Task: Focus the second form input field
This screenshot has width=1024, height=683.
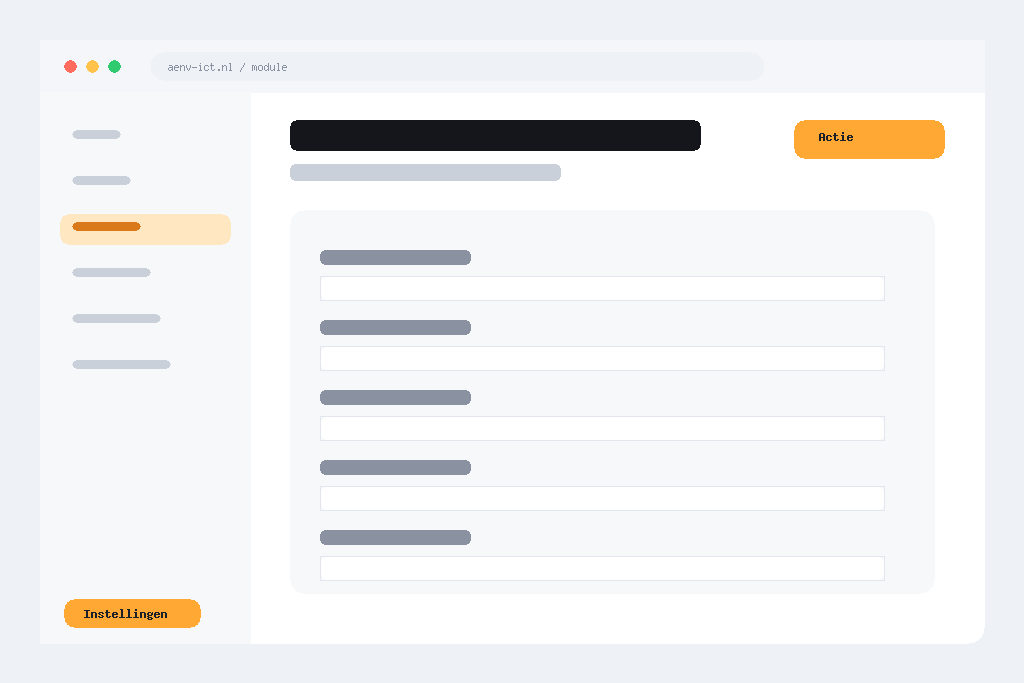Action: [x=602, y=358]
